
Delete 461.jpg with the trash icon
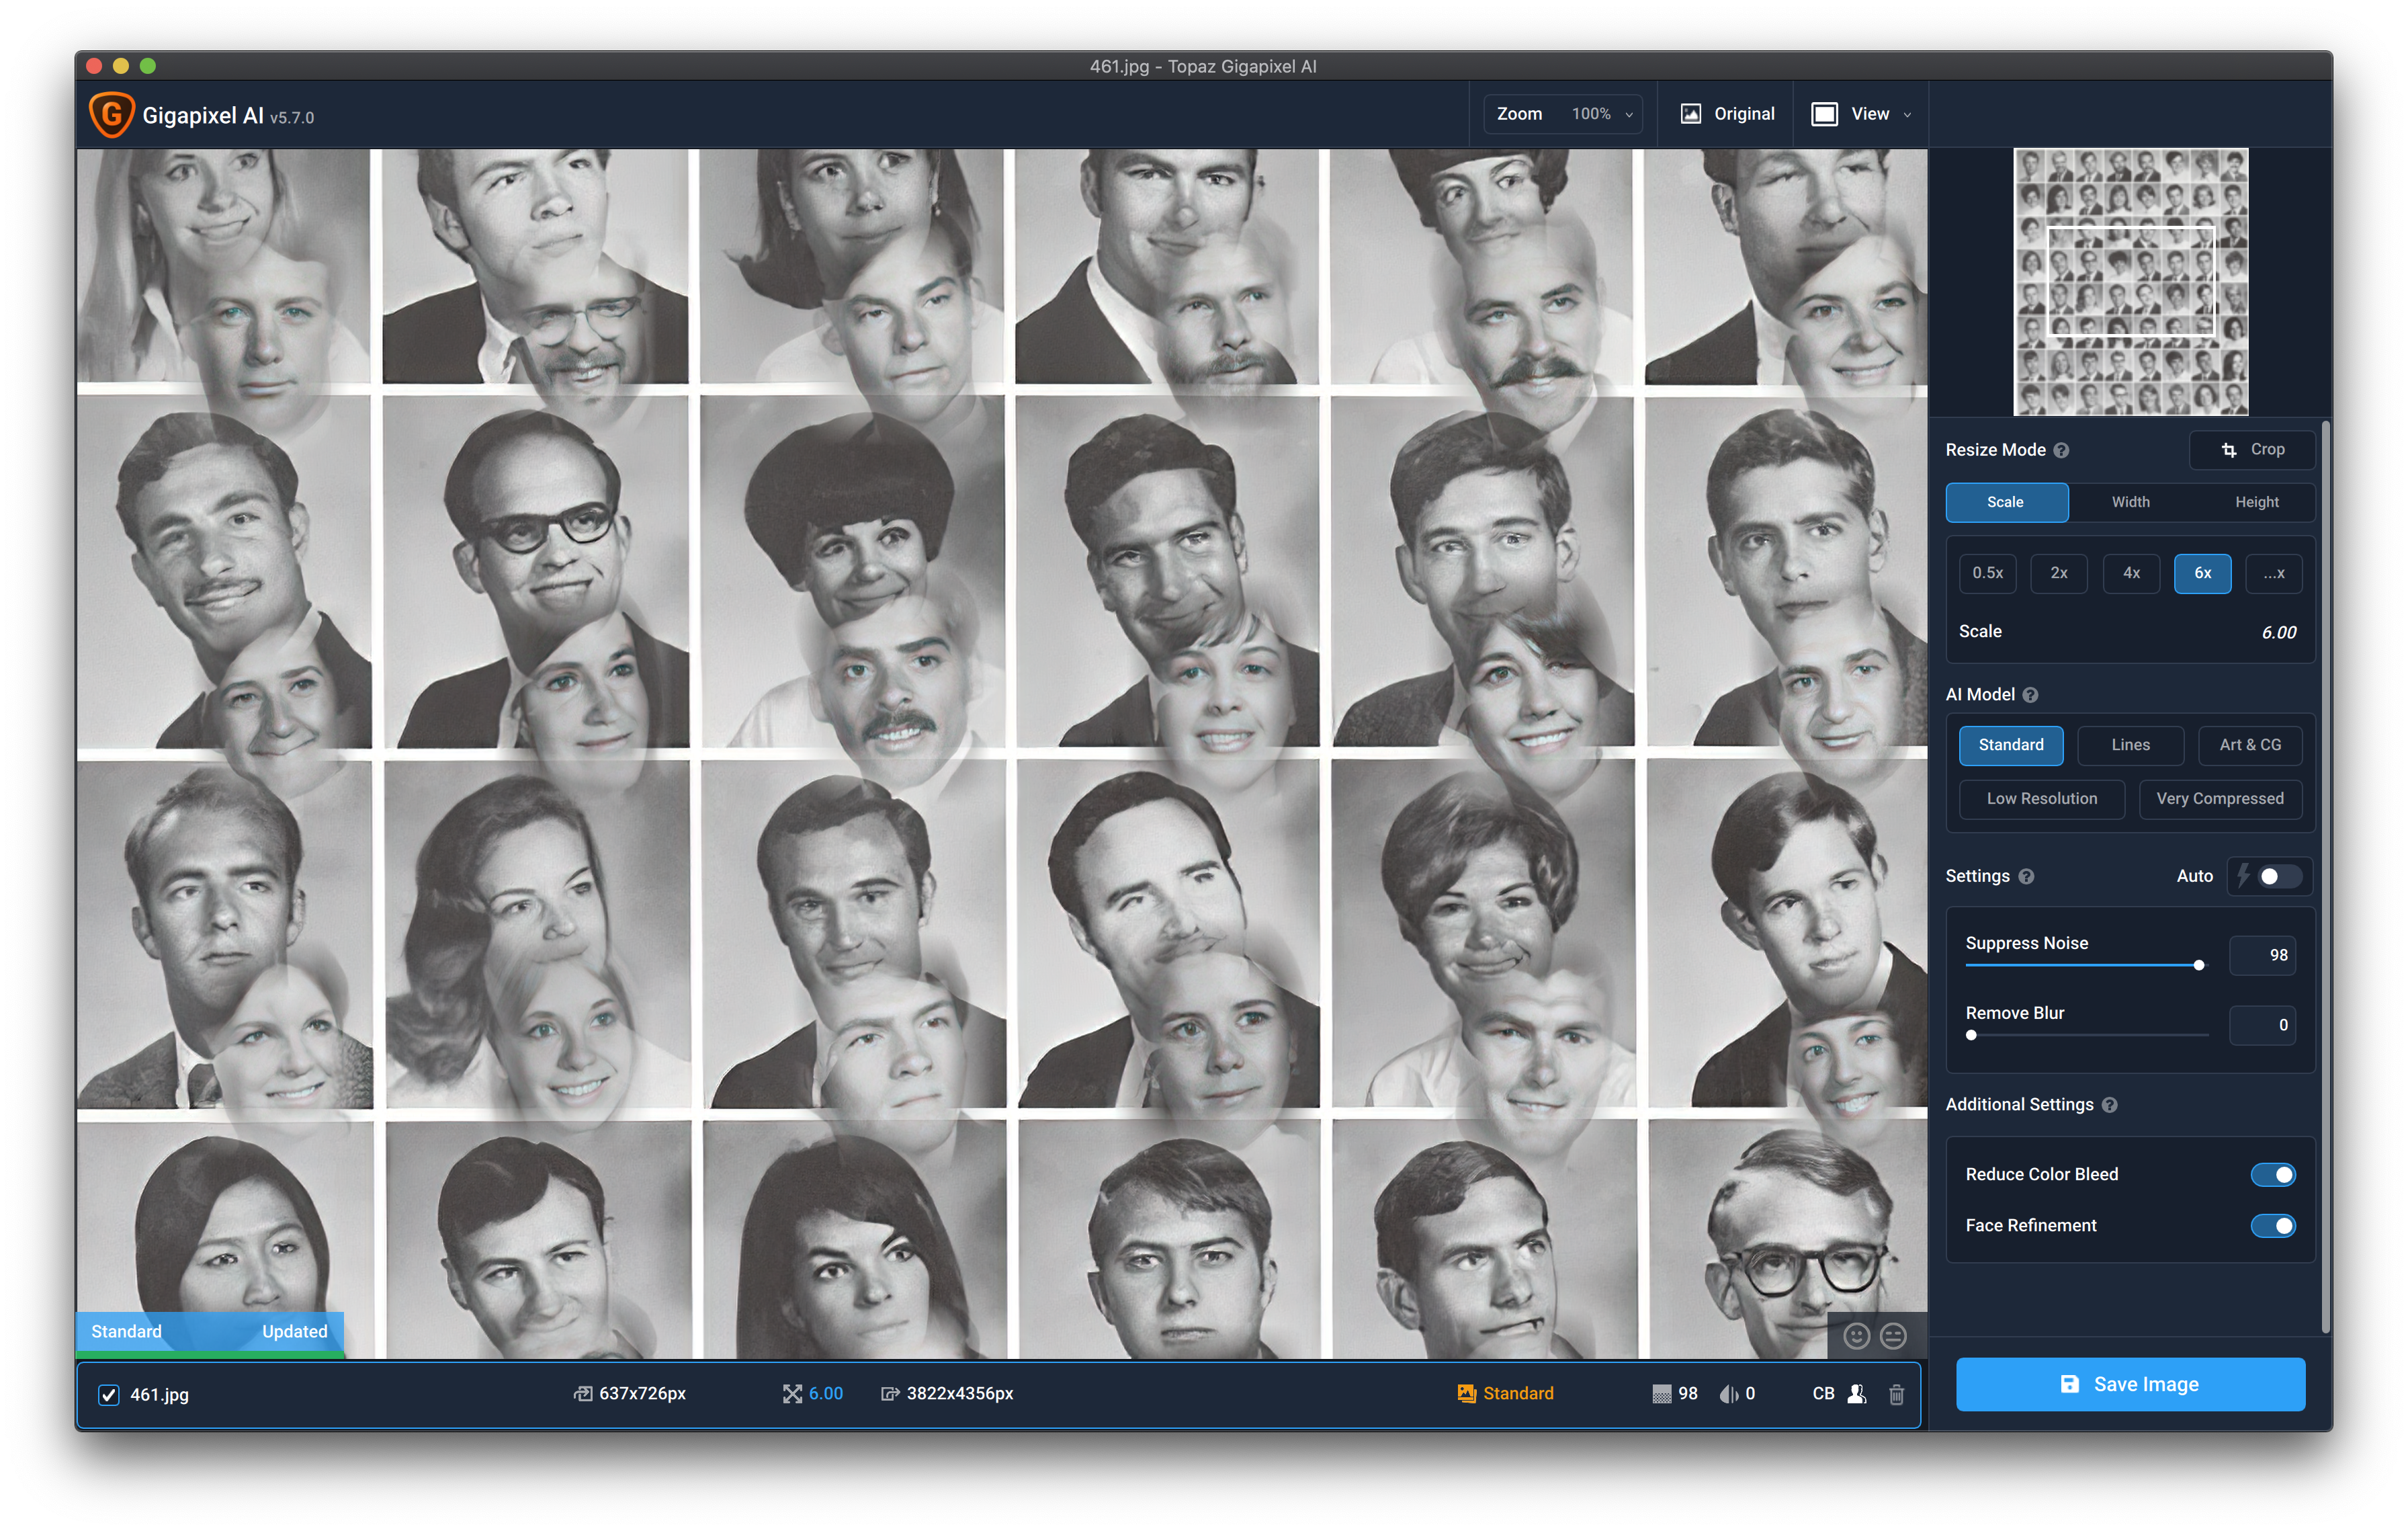(1896, 1394)
